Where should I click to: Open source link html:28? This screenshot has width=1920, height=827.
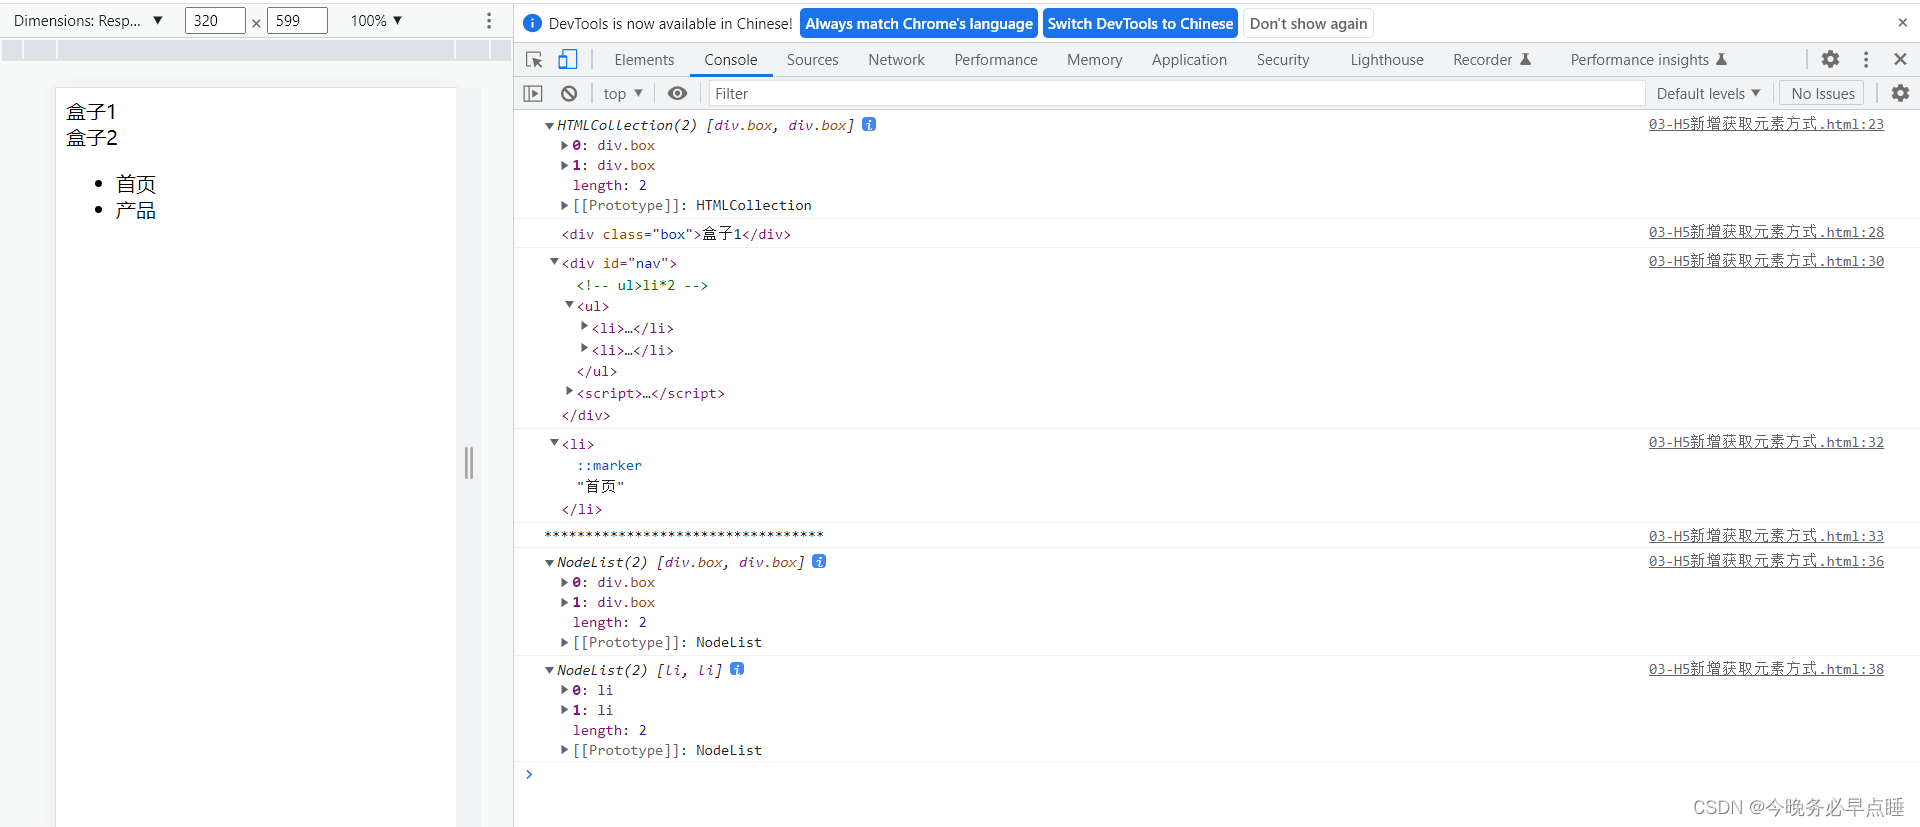click(1766, 232)
